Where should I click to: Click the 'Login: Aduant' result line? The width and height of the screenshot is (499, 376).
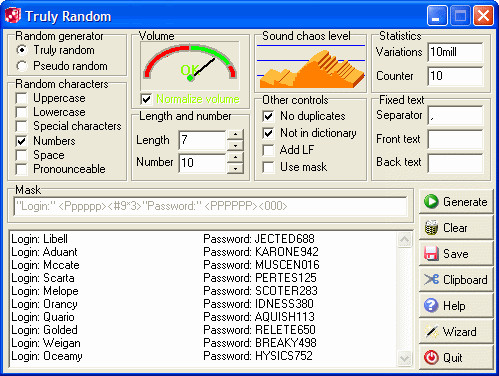(44, 252)
